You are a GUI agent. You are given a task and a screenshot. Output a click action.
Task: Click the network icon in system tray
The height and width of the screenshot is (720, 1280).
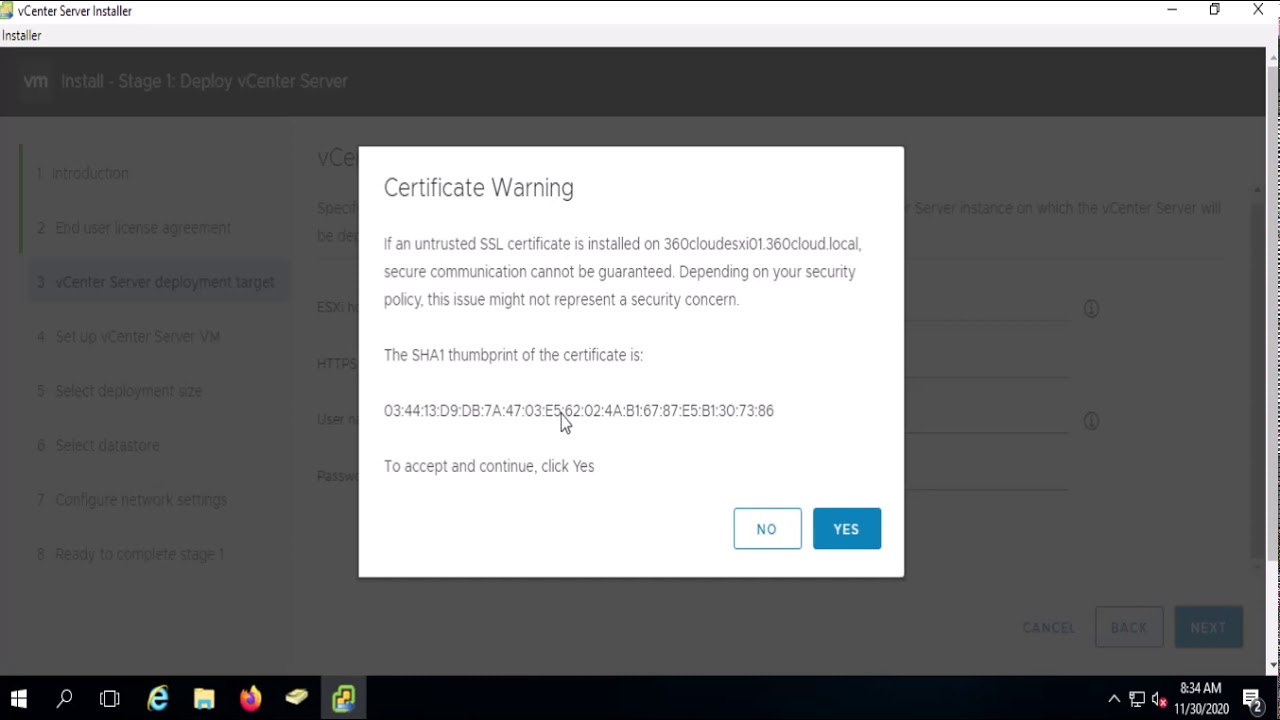click(1137, 699)
